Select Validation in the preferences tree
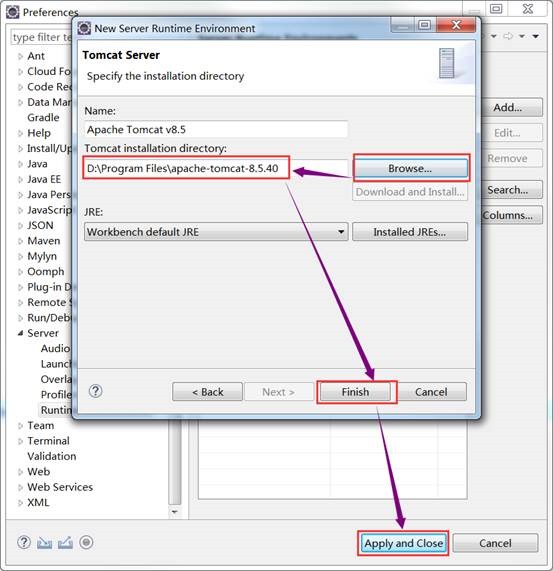 point(52,456)
